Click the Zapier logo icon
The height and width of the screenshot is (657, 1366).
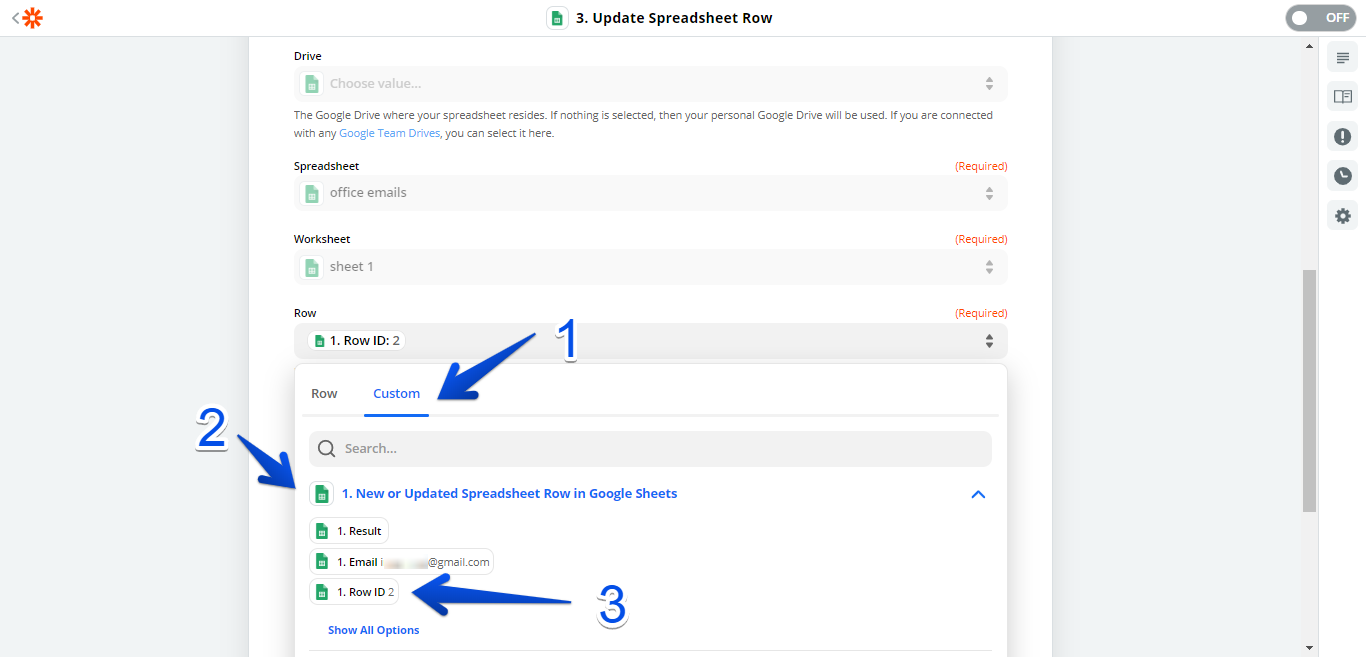[x=33, y=18]
